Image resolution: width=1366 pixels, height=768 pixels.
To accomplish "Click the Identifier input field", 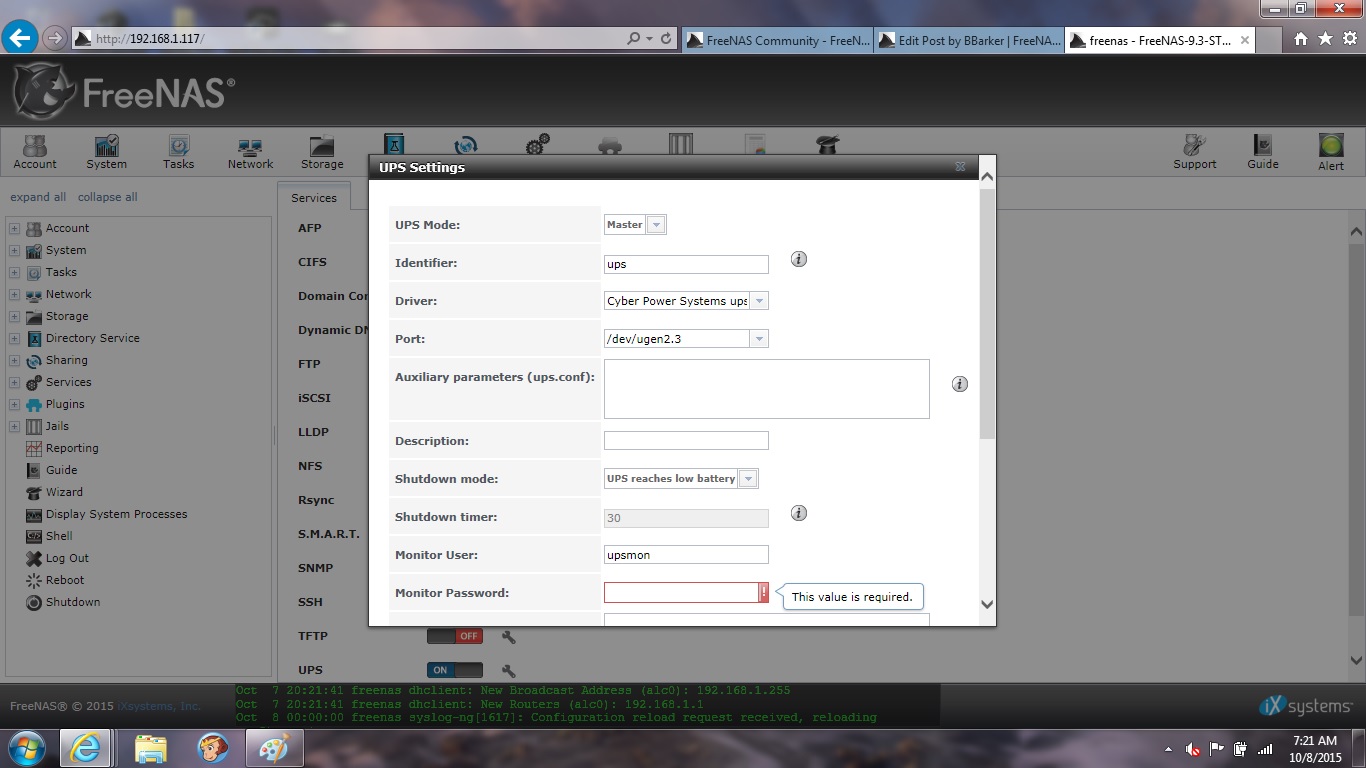I will point(686,264).
